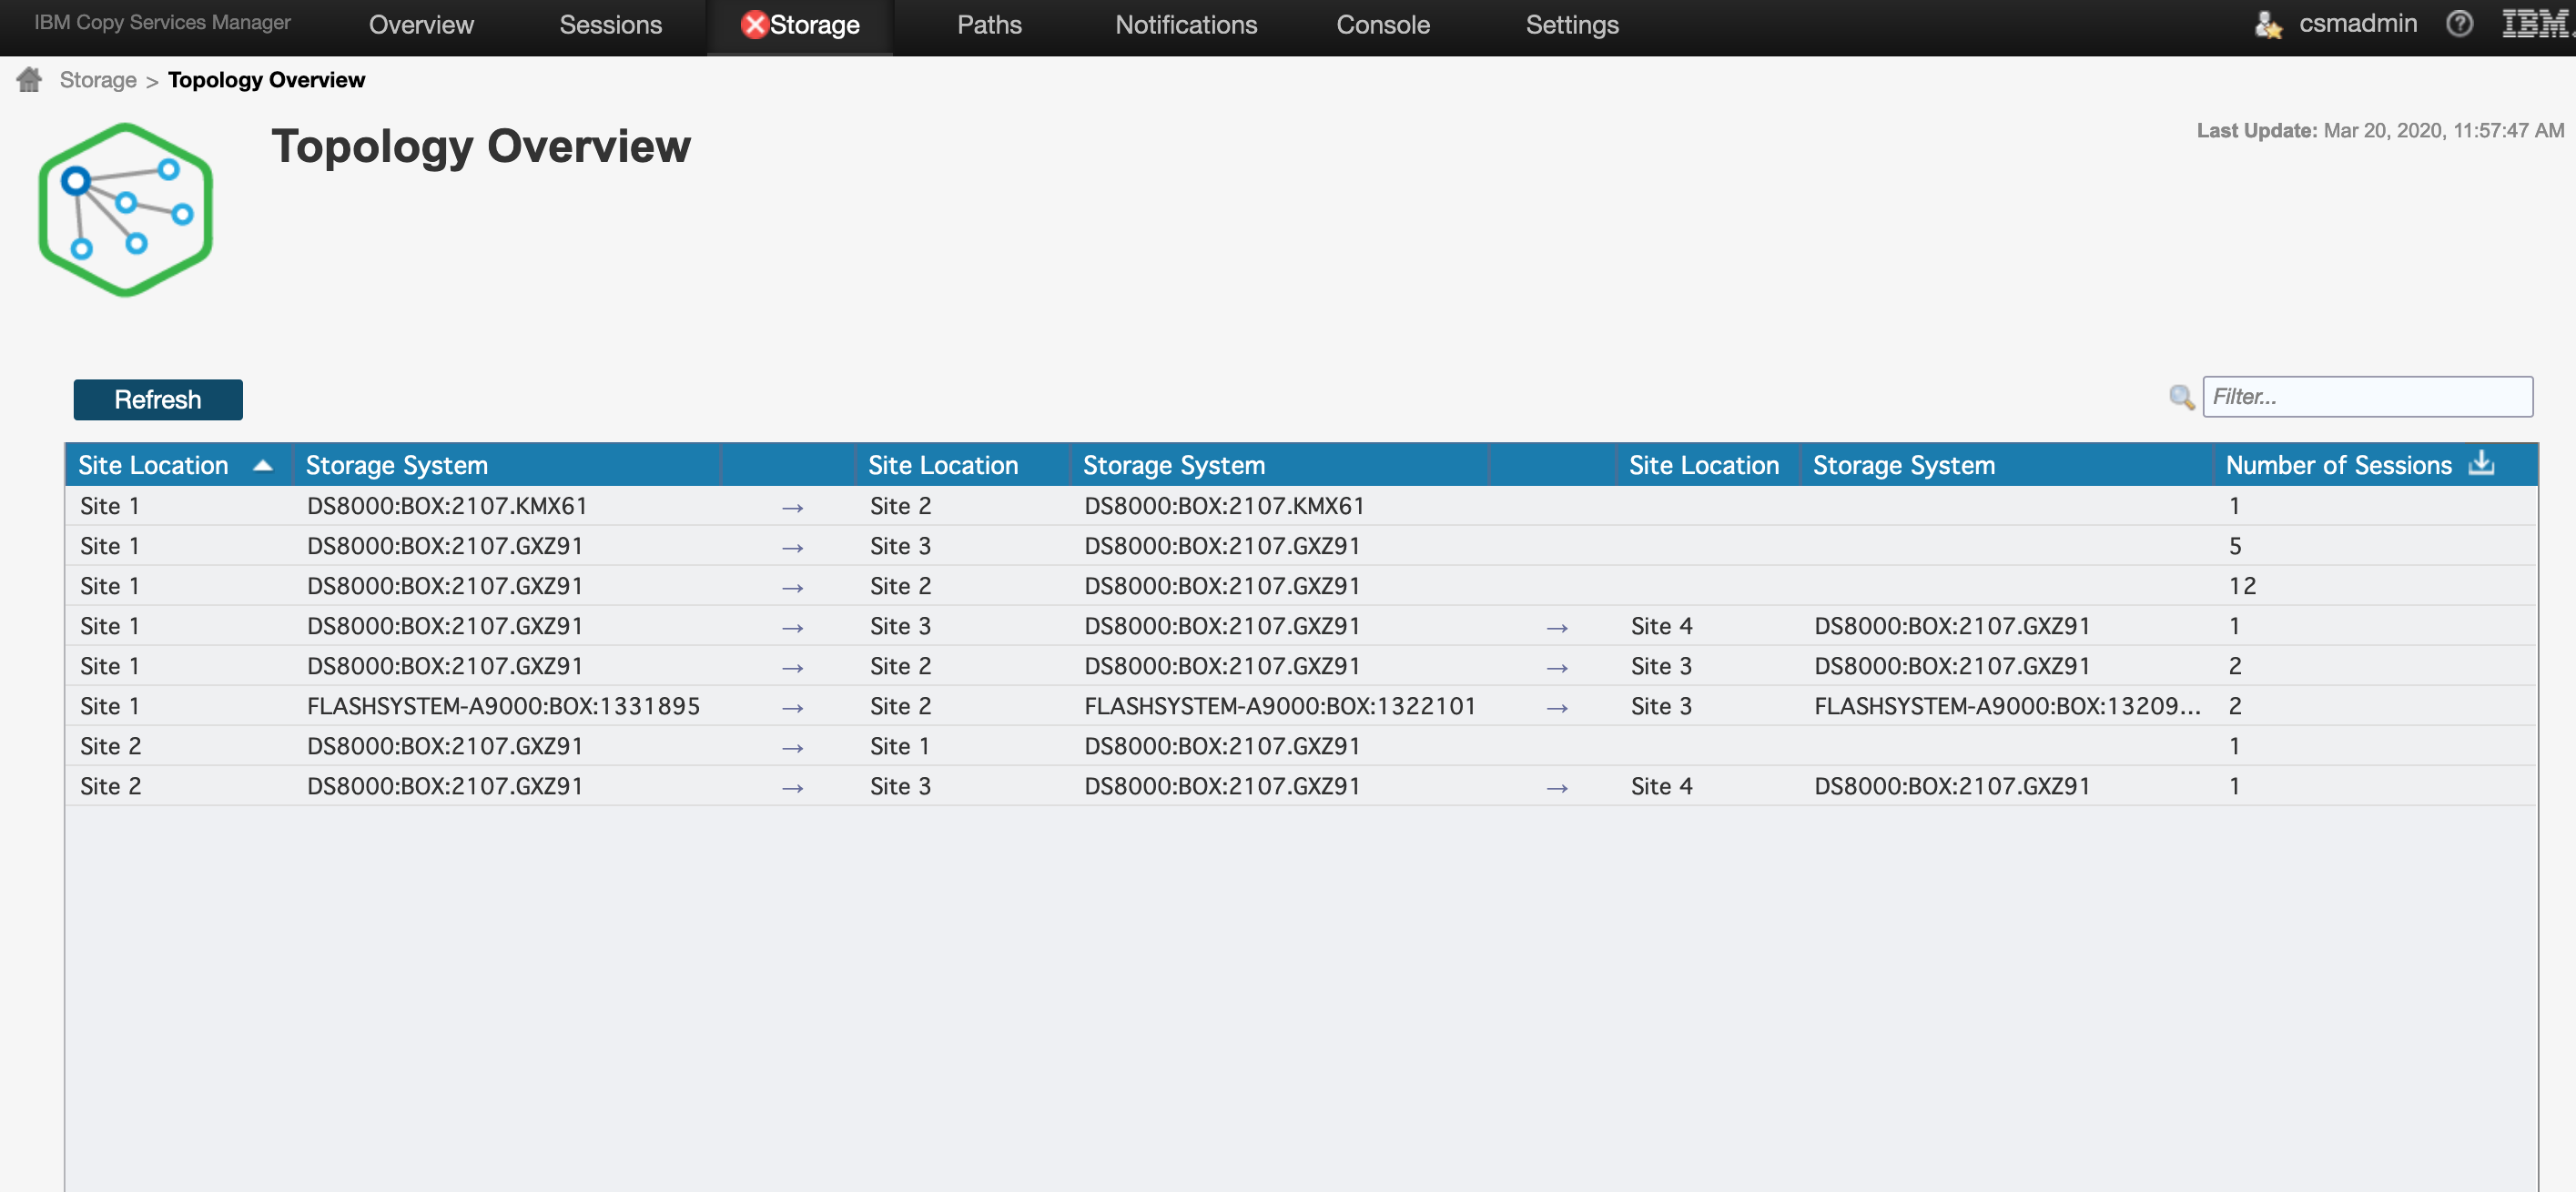This screenshot has height=1192, width=2576.
Task: Click the Topology Overview page heading
Action: [x=481, y=146]
